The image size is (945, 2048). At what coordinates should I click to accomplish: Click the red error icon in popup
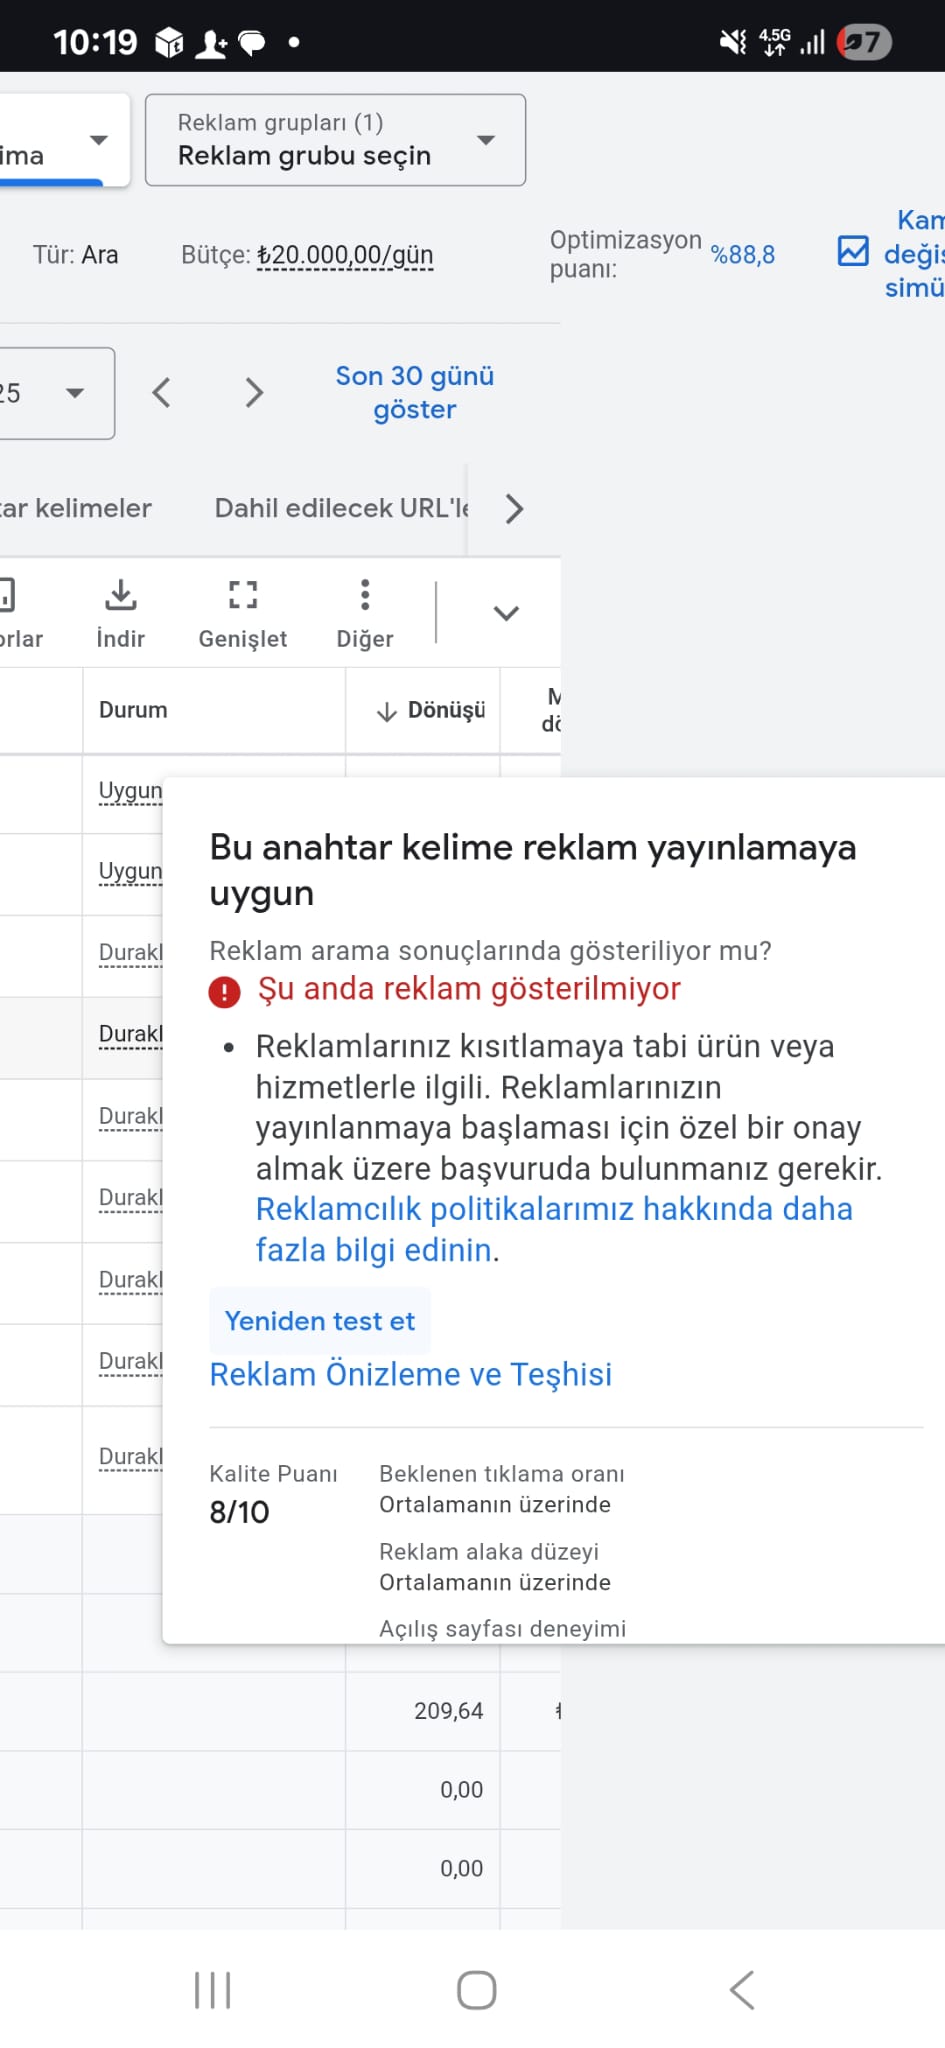coord(224,991)
